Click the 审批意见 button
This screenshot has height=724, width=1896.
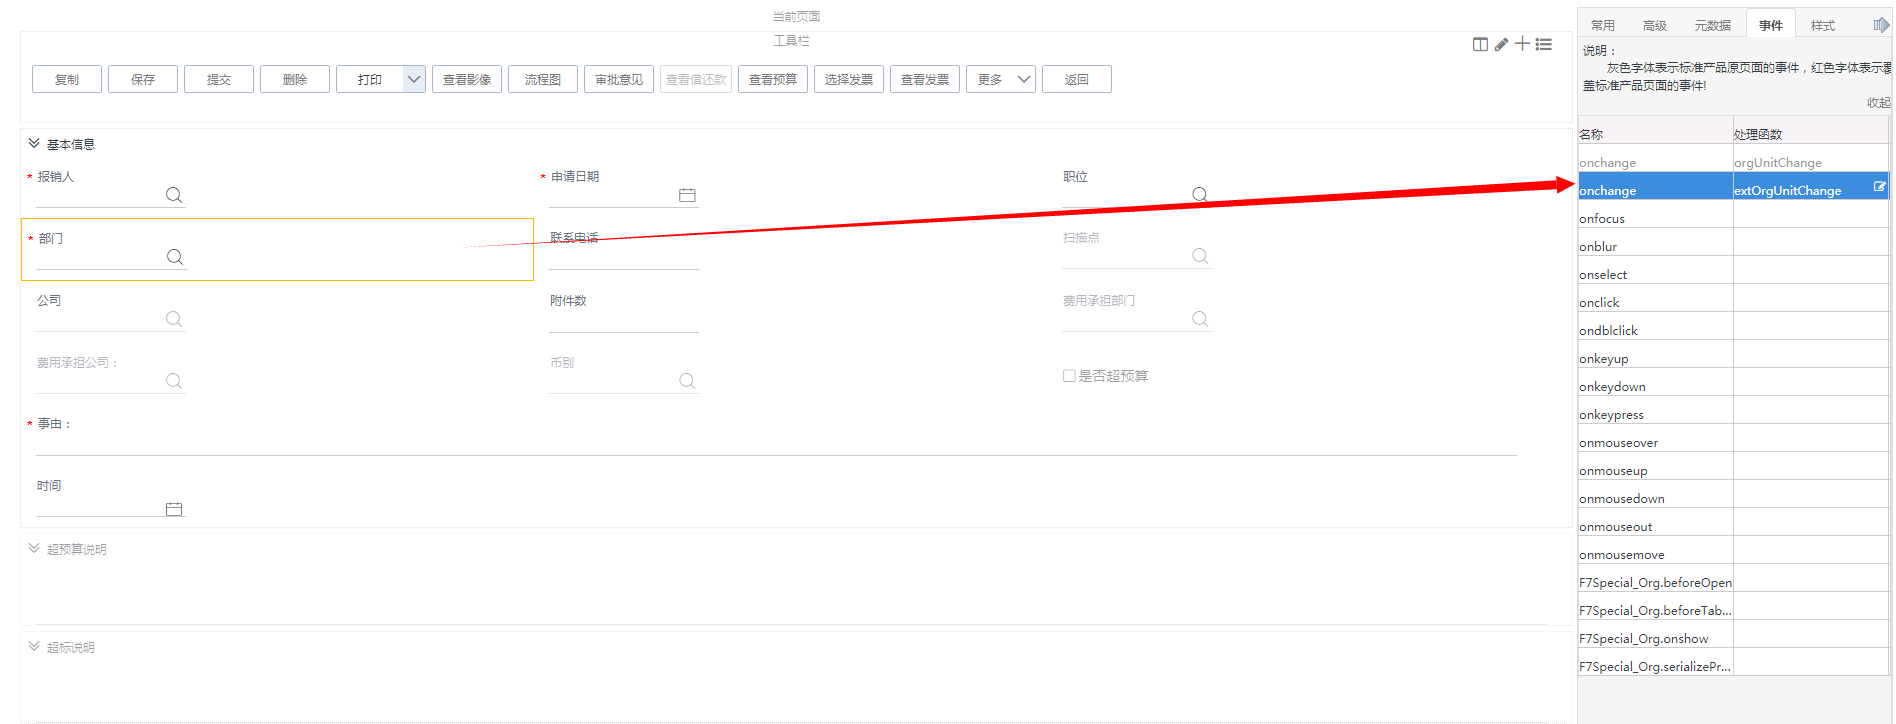pos(619,79)
